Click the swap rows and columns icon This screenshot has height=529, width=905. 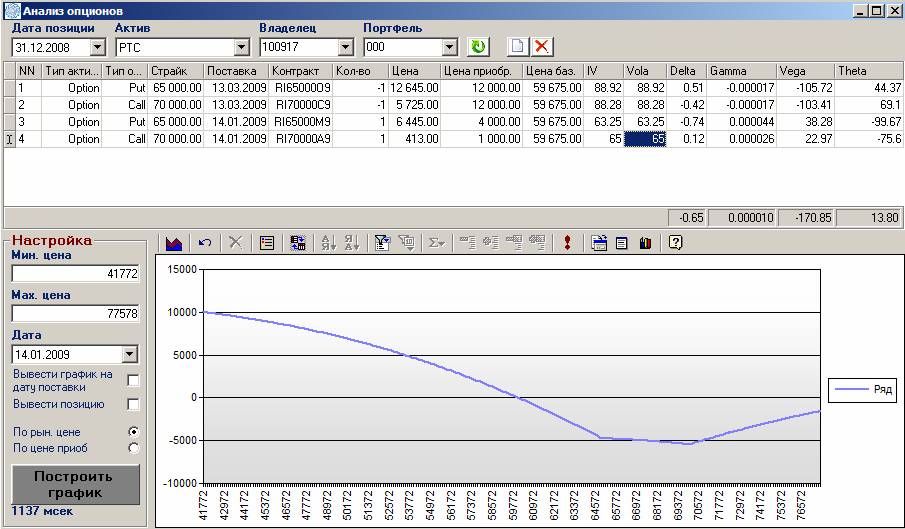[x=298, y=243]
